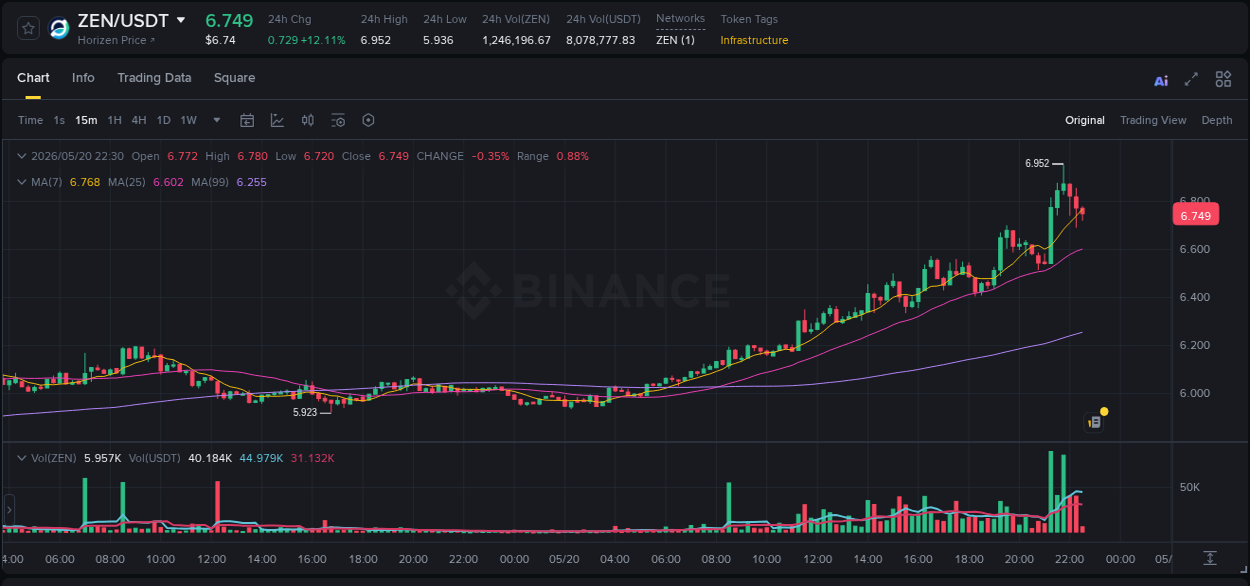Screen dimensions: 1250x586
Task: Click the Token Tags label
Action: [x=749, y=19]
